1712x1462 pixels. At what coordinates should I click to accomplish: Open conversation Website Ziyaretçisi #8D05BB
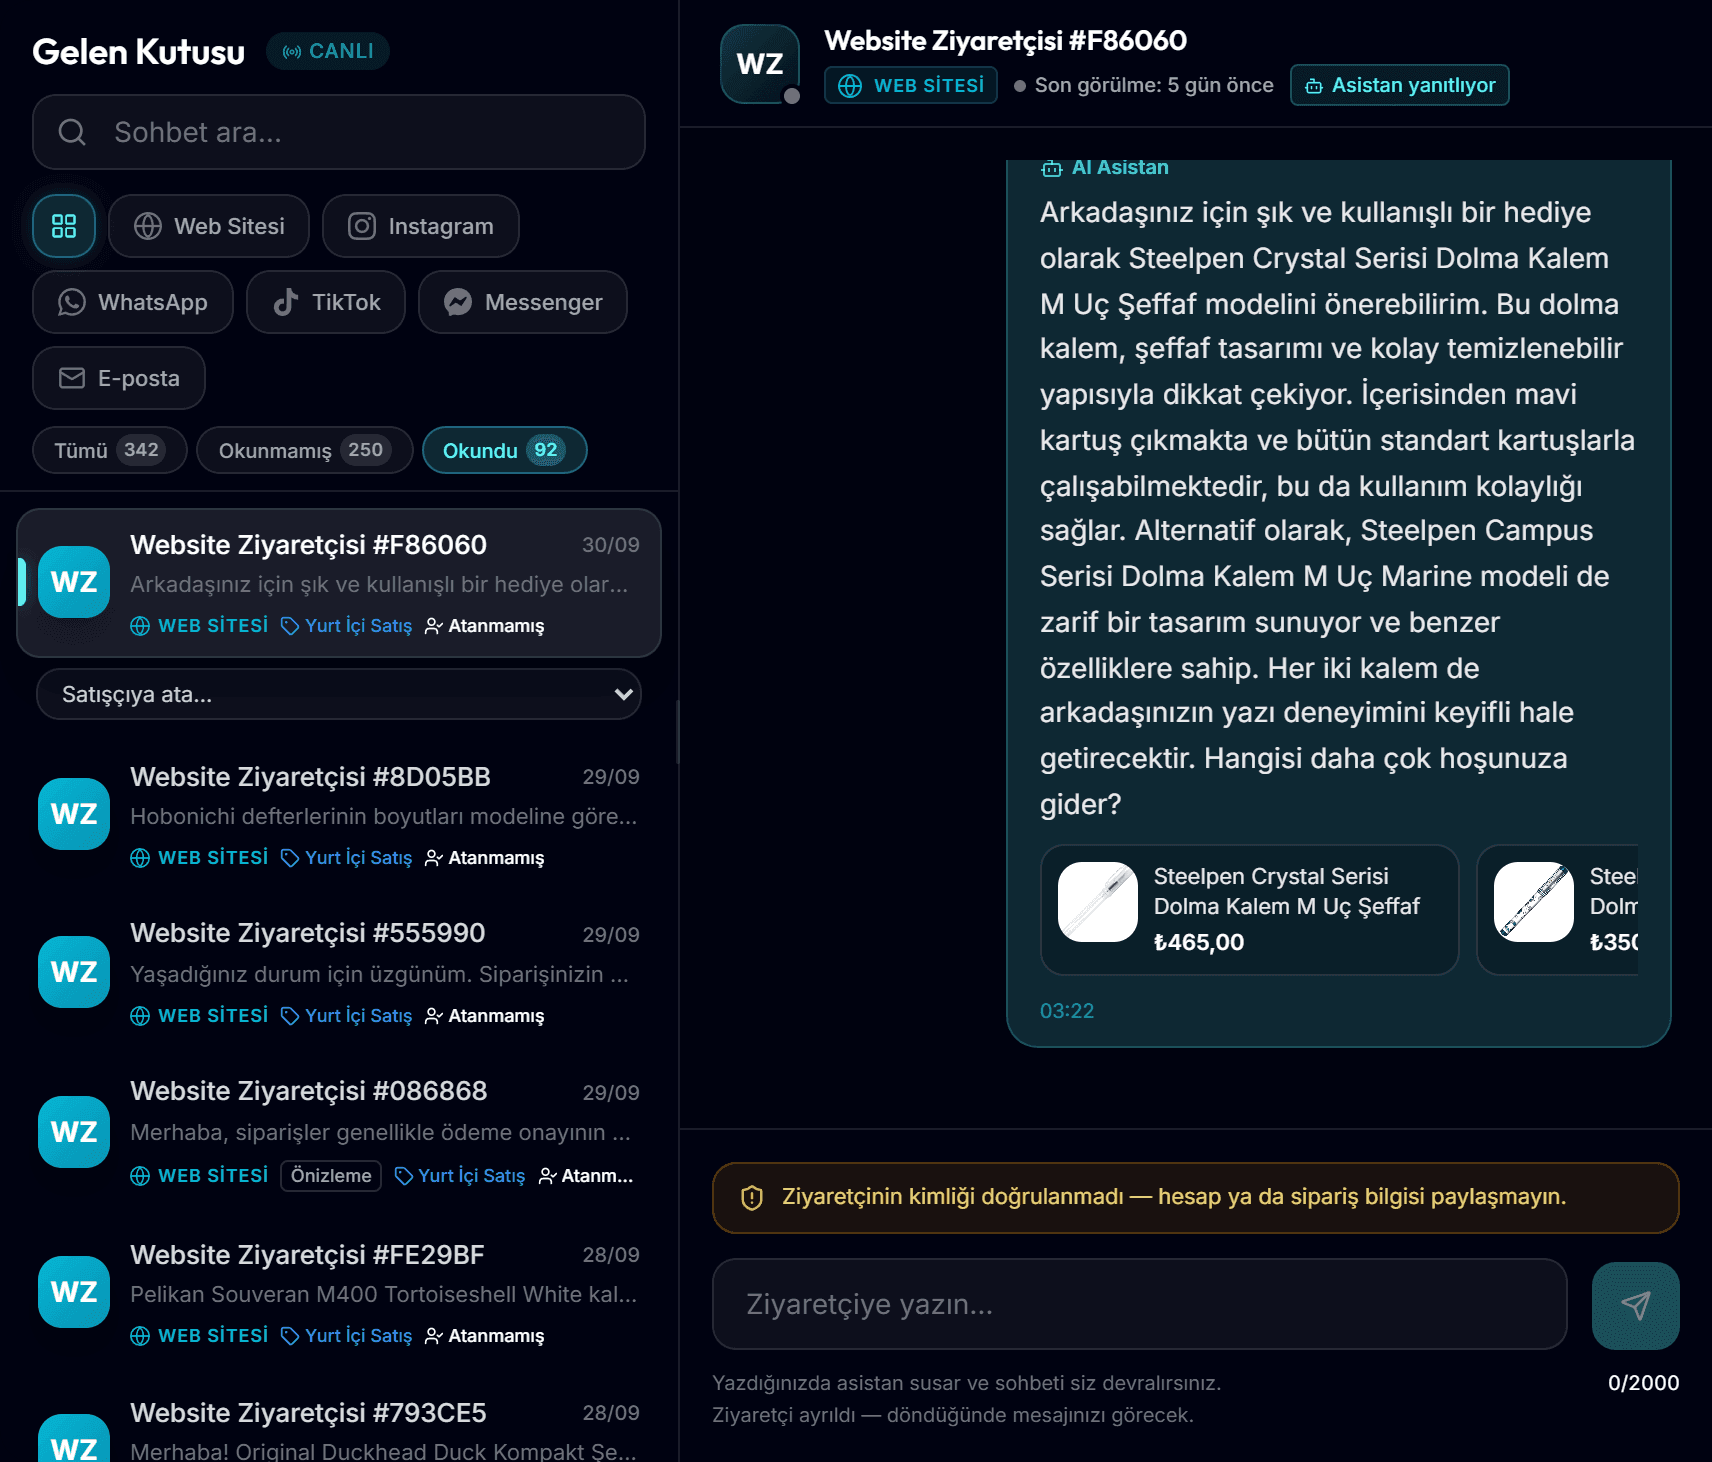339,816
